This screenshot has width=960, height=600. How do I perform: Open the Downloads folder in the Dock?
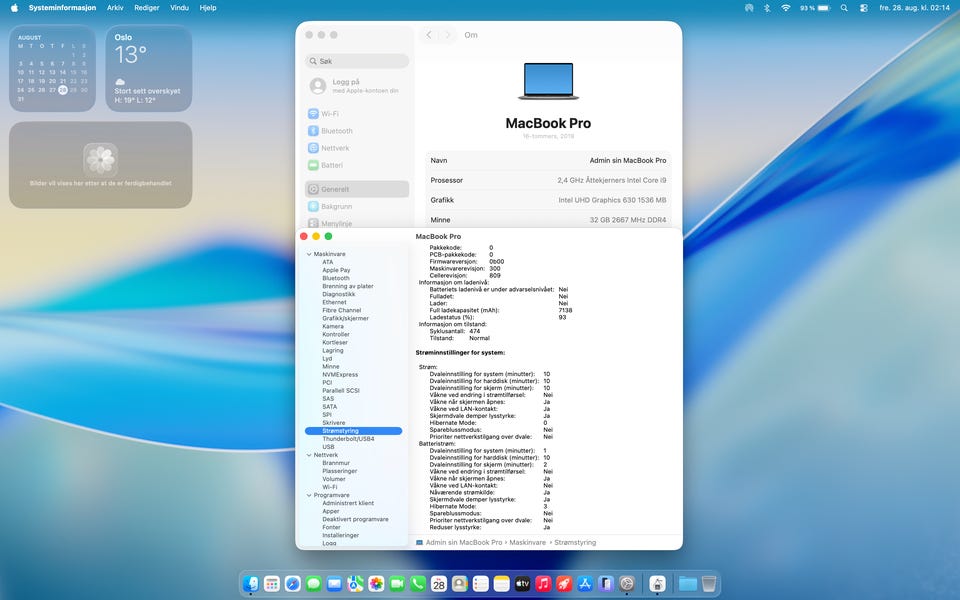pyautogui.click(x=688, y=584)
